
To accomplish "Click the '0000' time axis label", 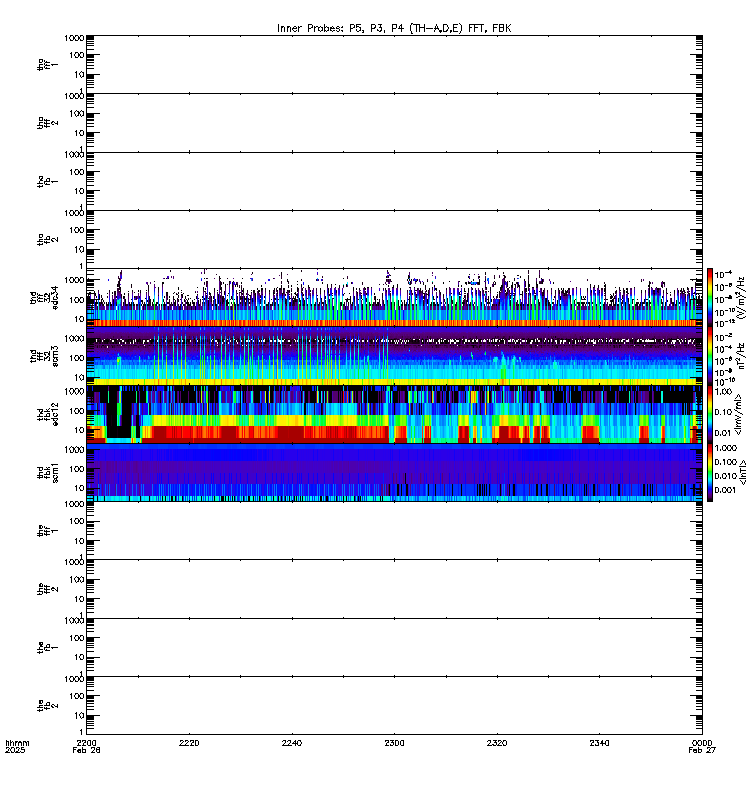I will tap(702, 743).
